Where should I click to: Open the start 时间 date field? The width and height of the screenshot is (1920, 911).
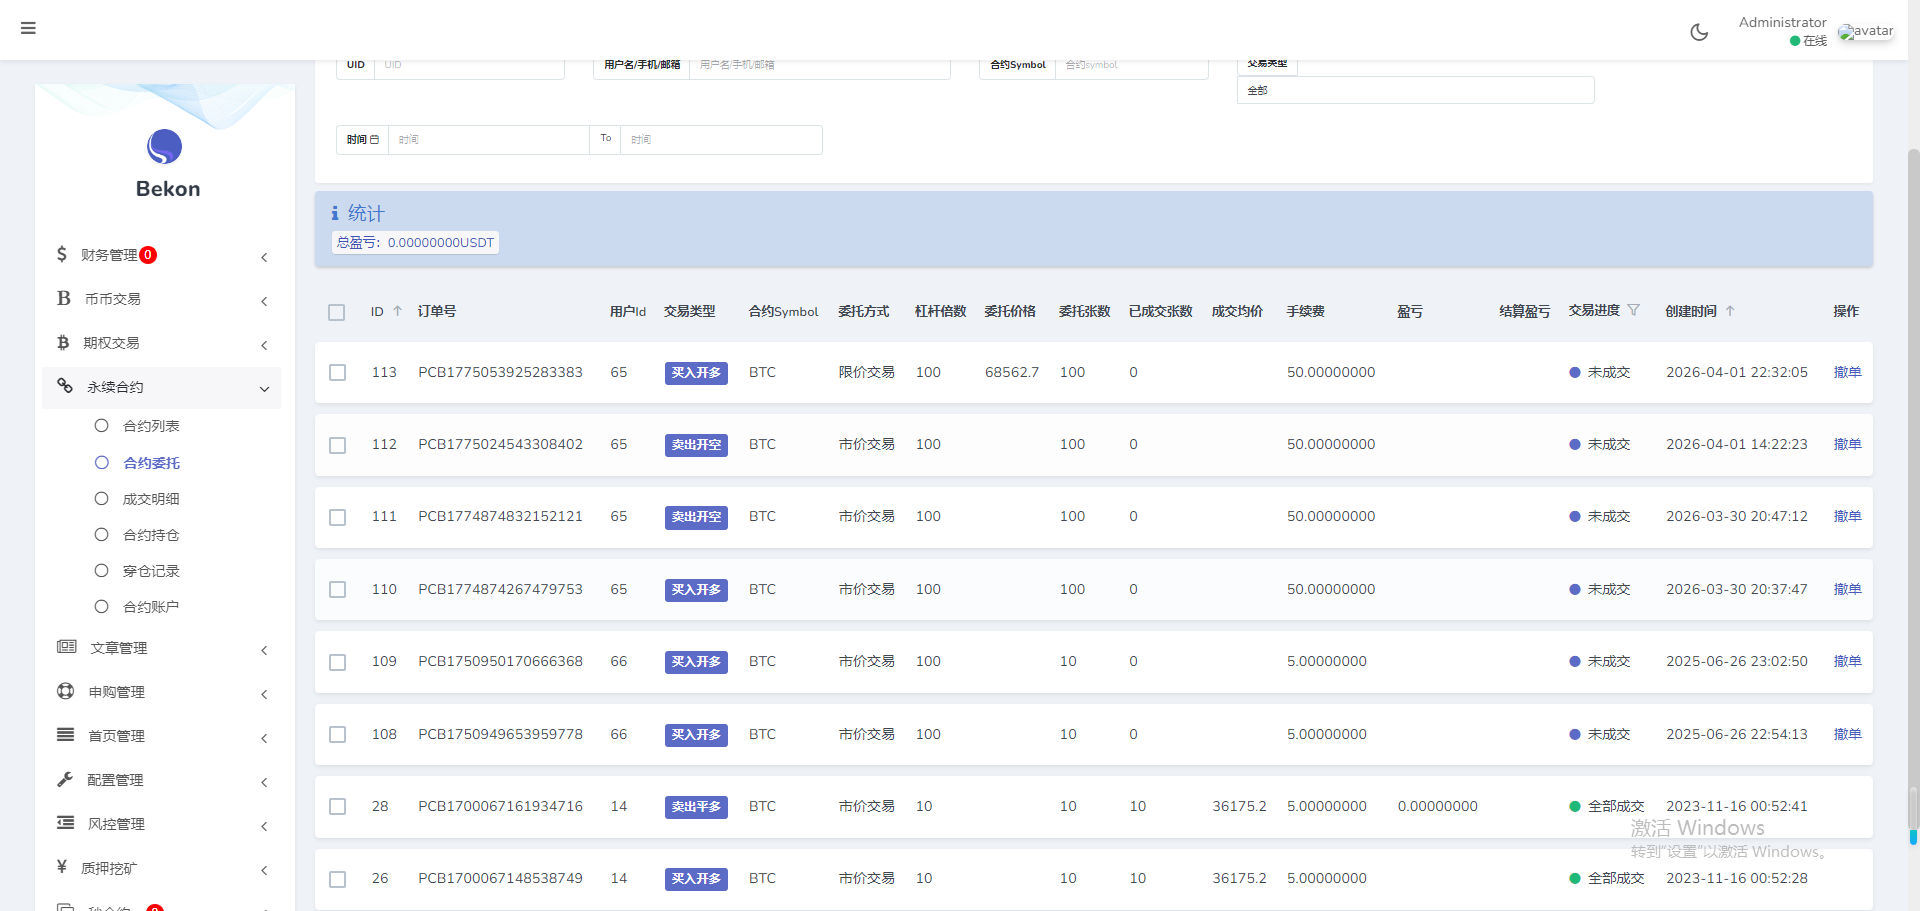pyautogui.click(x=488, y=140)
